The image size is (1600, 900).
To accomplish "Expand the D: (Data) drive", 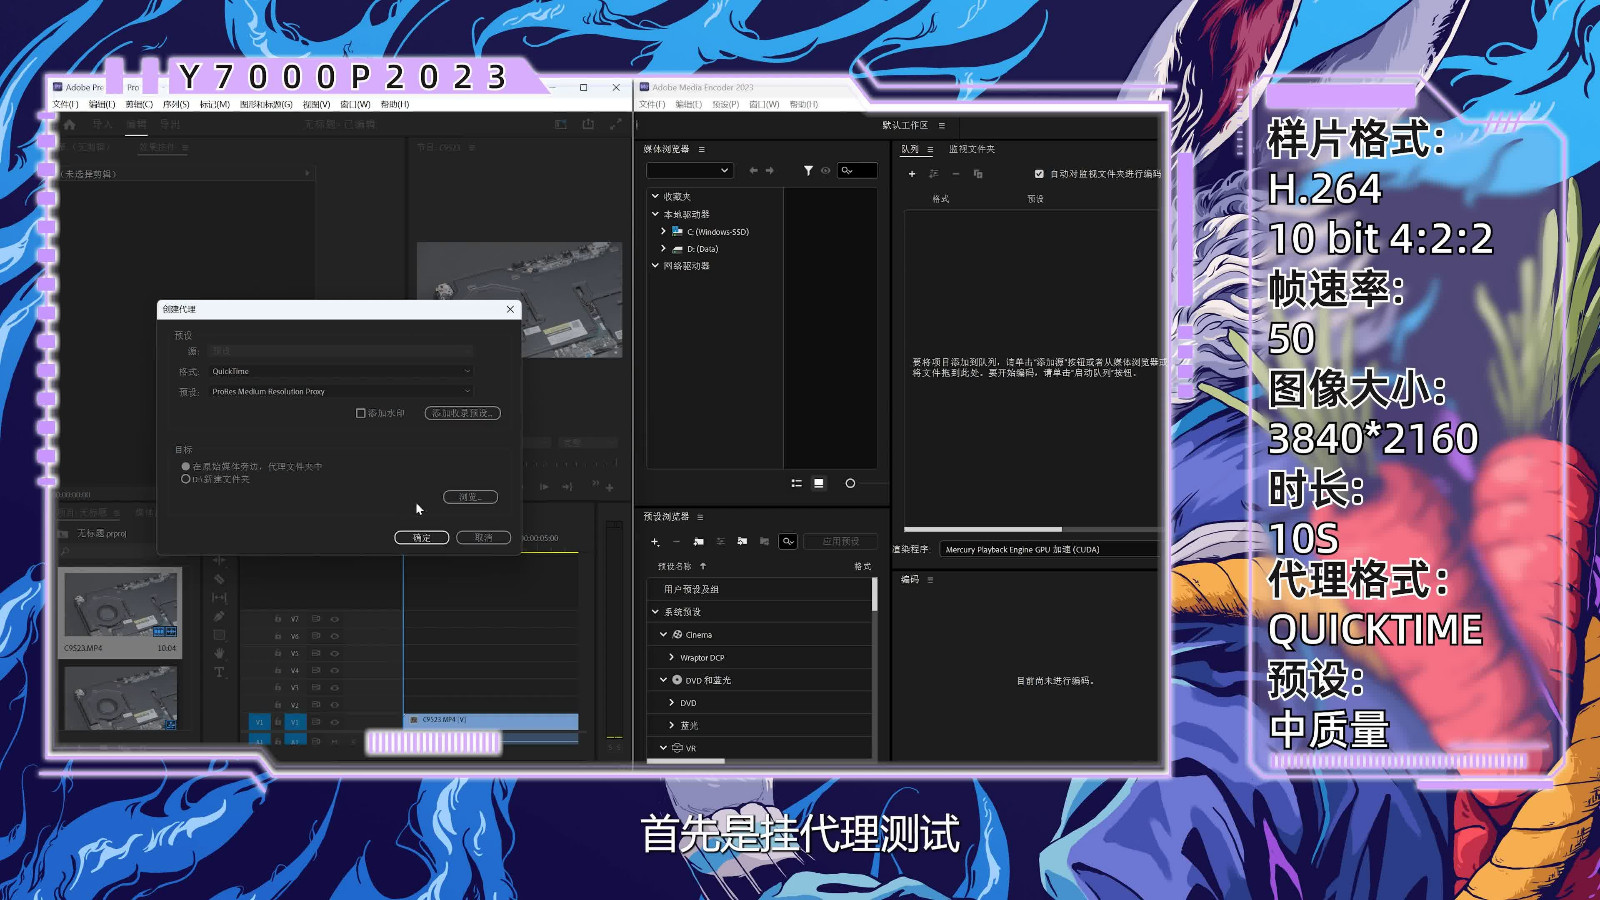I will click(x=663, y=248).
